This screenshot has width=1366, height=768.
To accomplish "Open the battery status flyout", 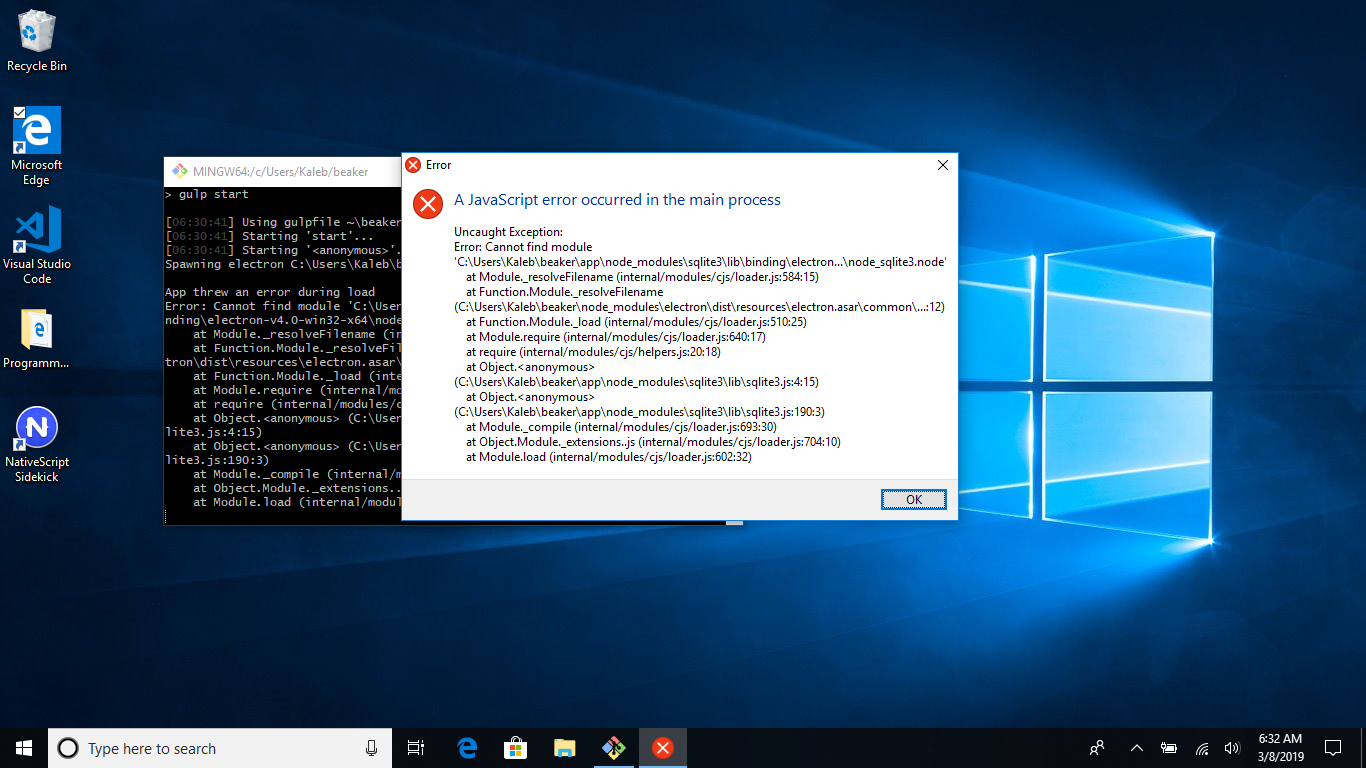I will click(x=1168, y=747).
